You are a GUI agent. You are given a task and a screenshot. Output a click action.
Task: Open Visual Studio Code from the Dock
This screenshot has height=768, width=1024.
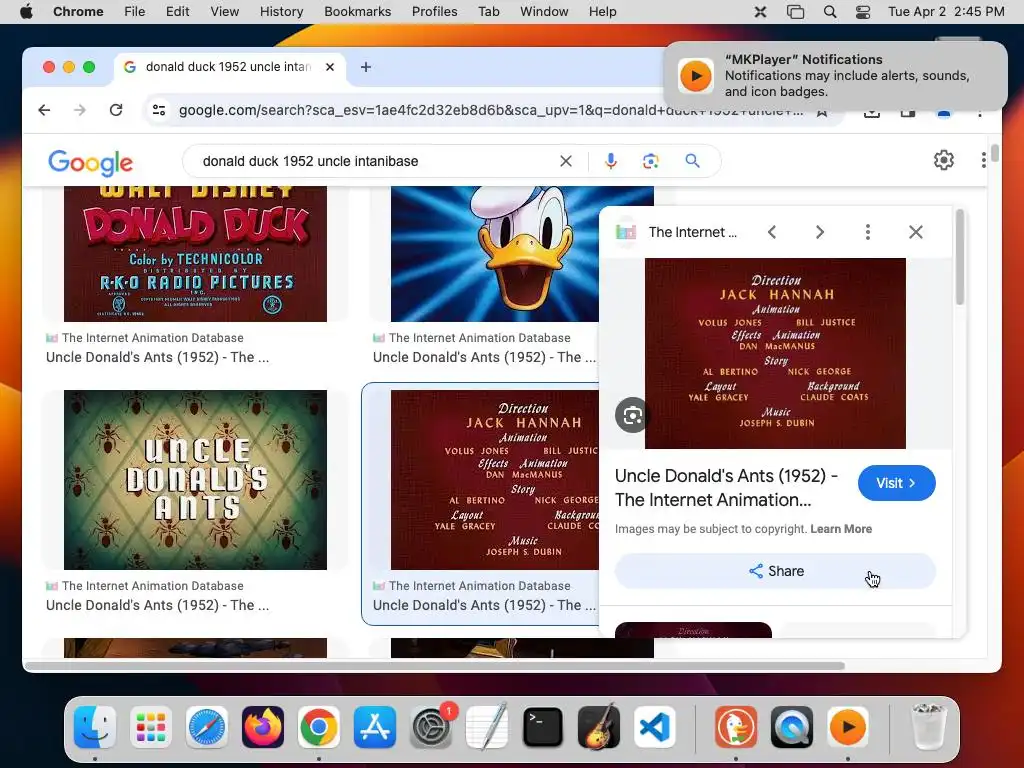655,727
